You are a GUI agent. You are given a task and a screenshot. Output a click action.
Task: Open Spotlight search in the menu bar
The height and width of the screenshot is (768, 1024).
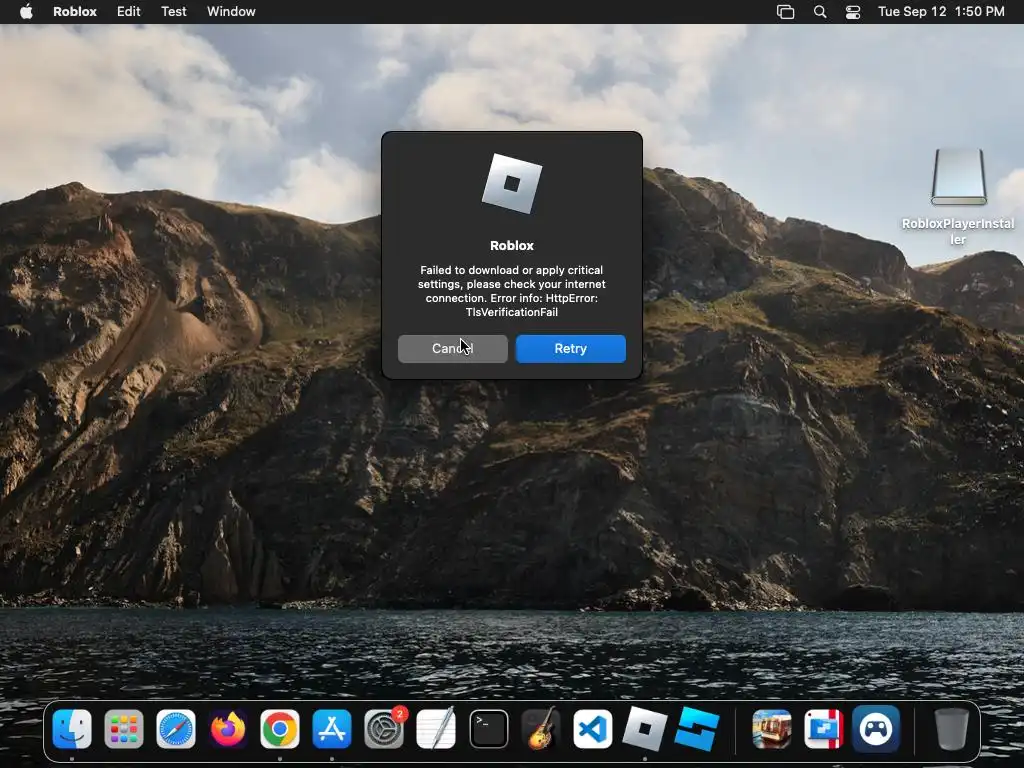tap(820, 12)
